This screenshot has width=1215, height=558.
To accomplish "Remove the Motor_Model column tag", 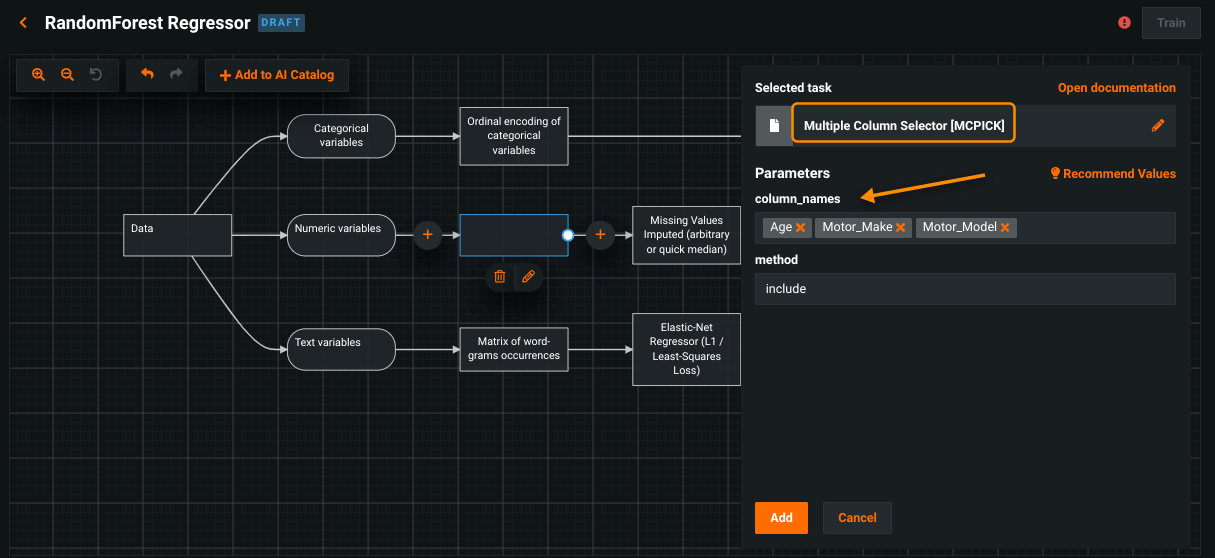I will [x=1005, y=228].
